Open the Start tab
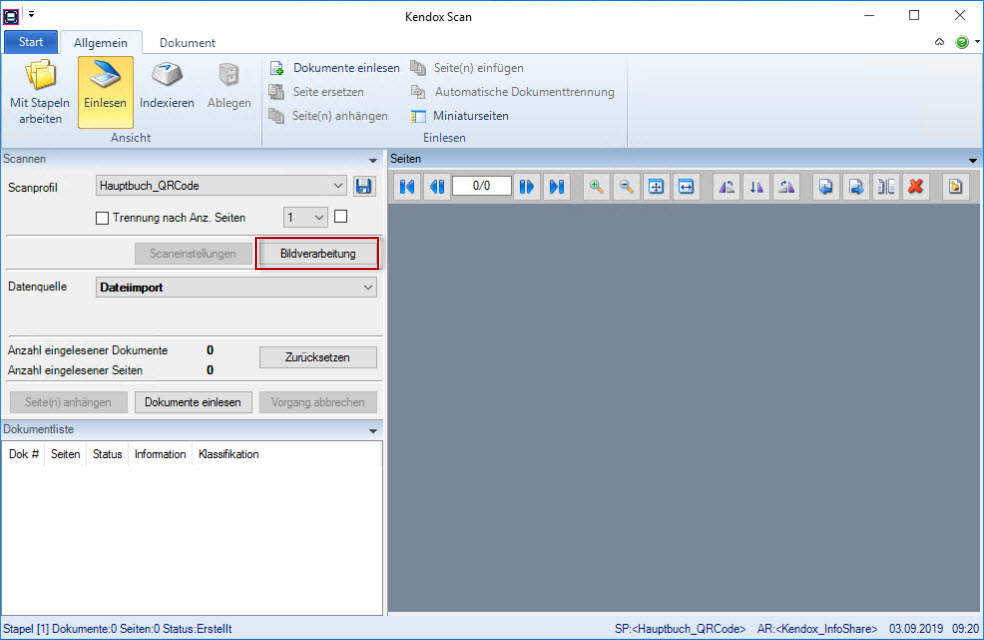The height and width of the screenshot is (640, 984). click(31, 42)
